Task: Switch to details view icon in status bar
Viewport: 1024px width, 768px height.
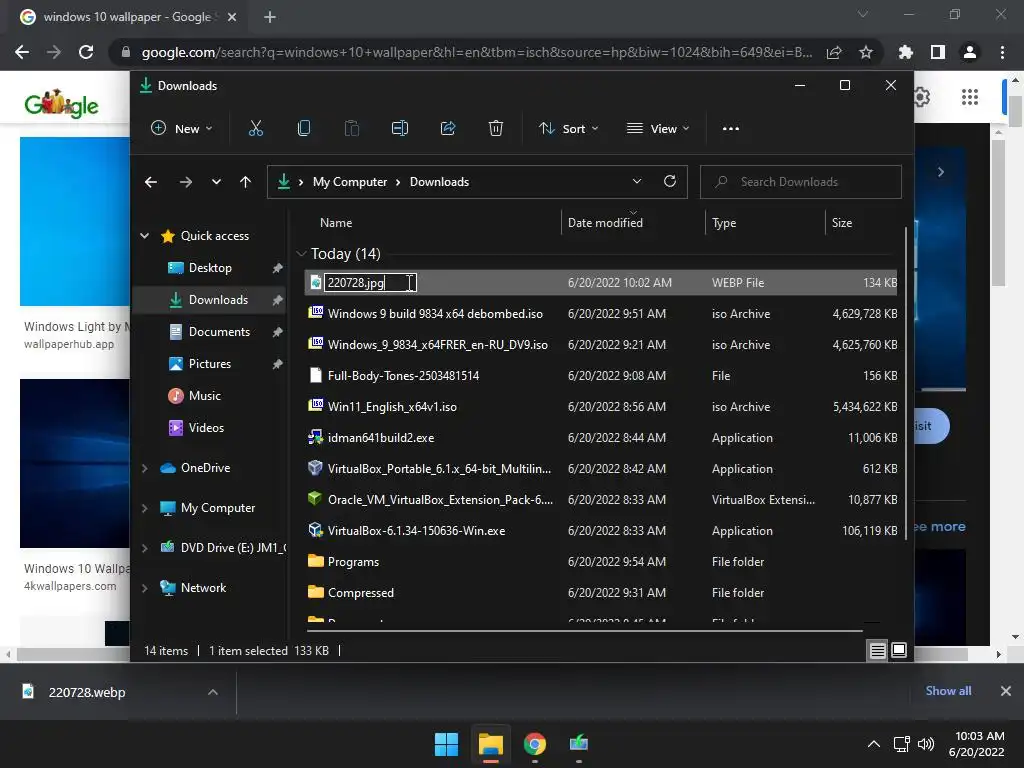Action: 878,650
